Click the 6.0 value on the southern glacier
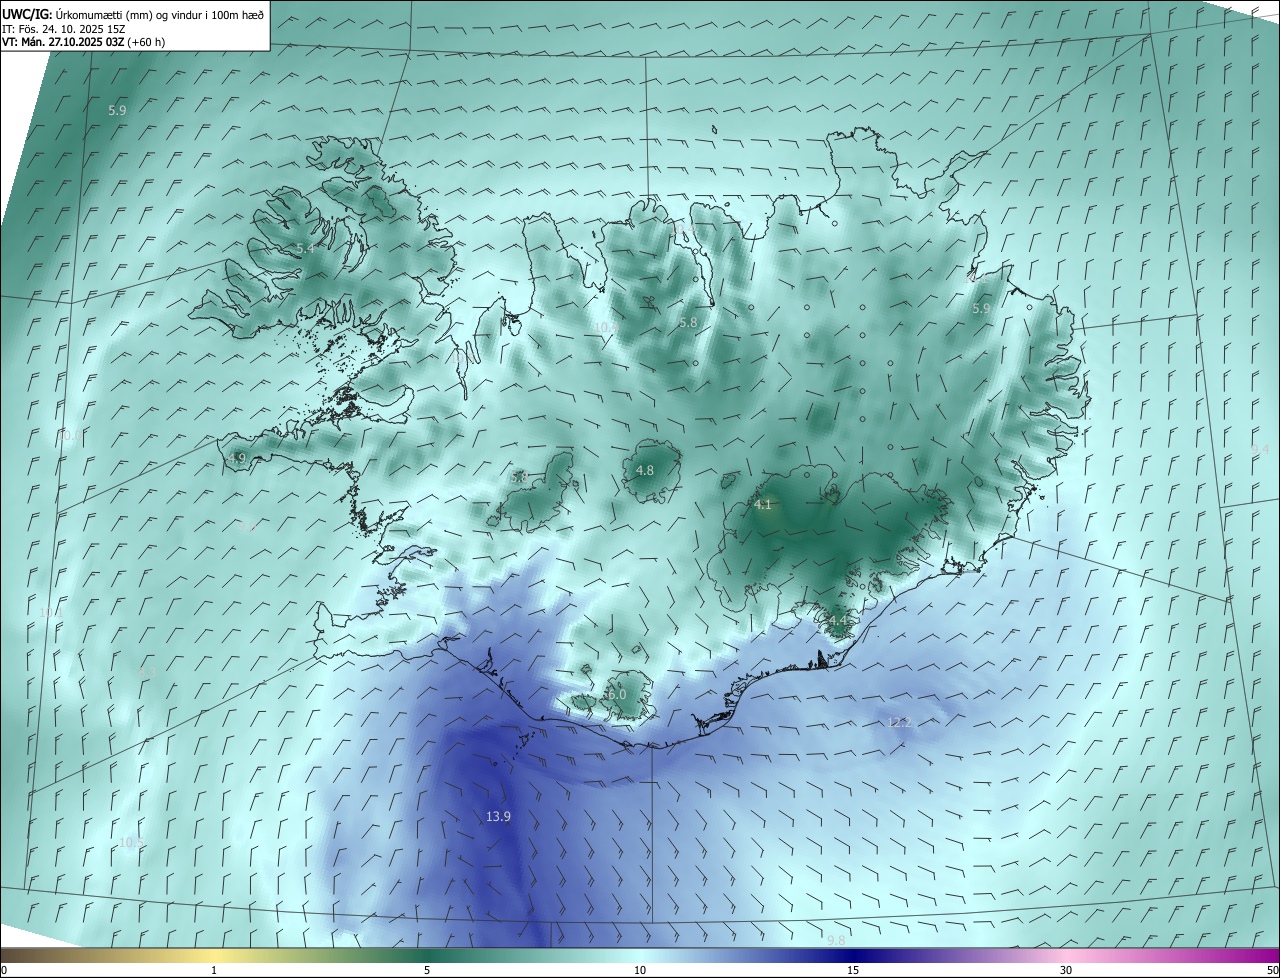 (617, 694)
